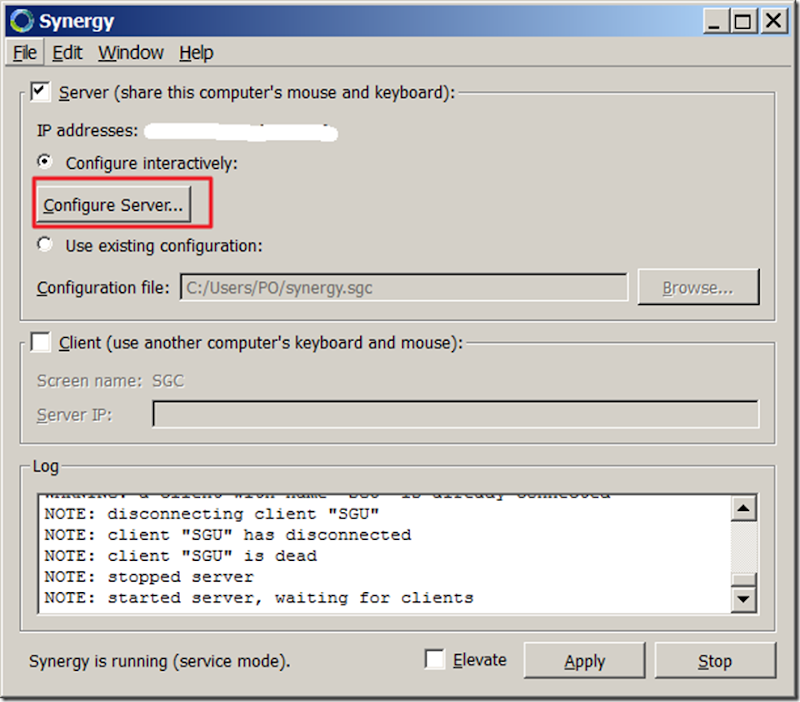Click the log scrollbar up arrow

(x=743, y=508)
